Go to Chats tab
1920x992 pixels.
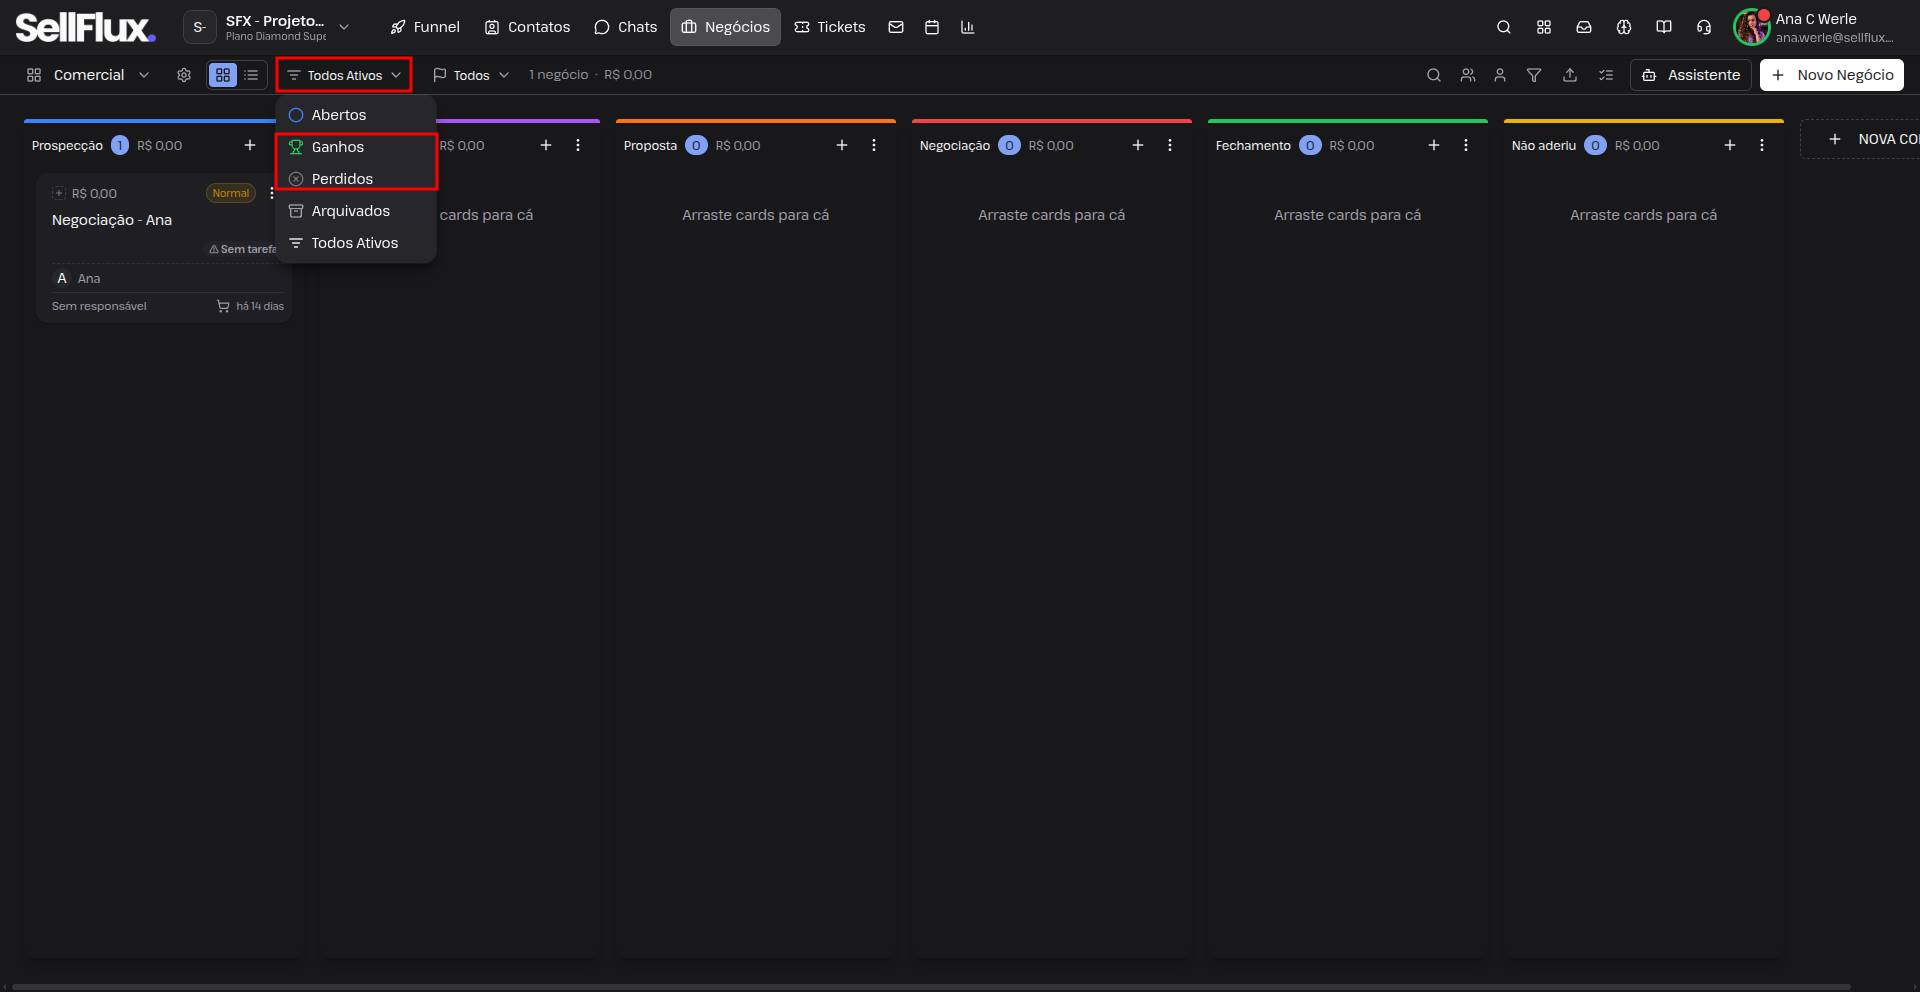coord(626,27)
